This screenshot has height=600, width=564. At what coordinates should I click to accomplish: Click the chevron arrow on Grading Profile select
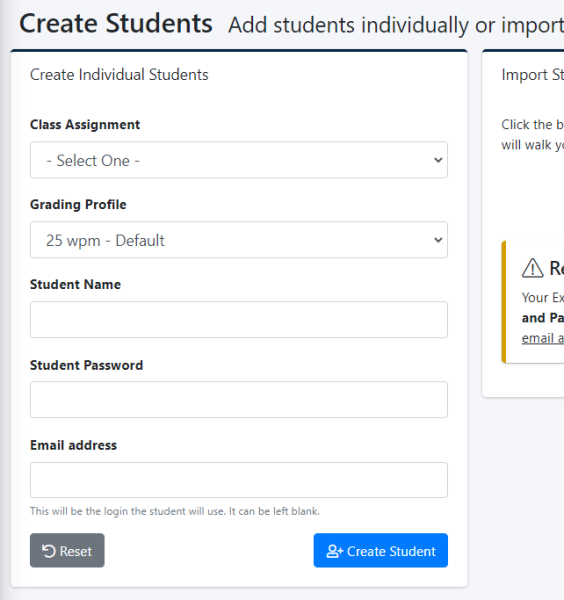coord(438,240)
